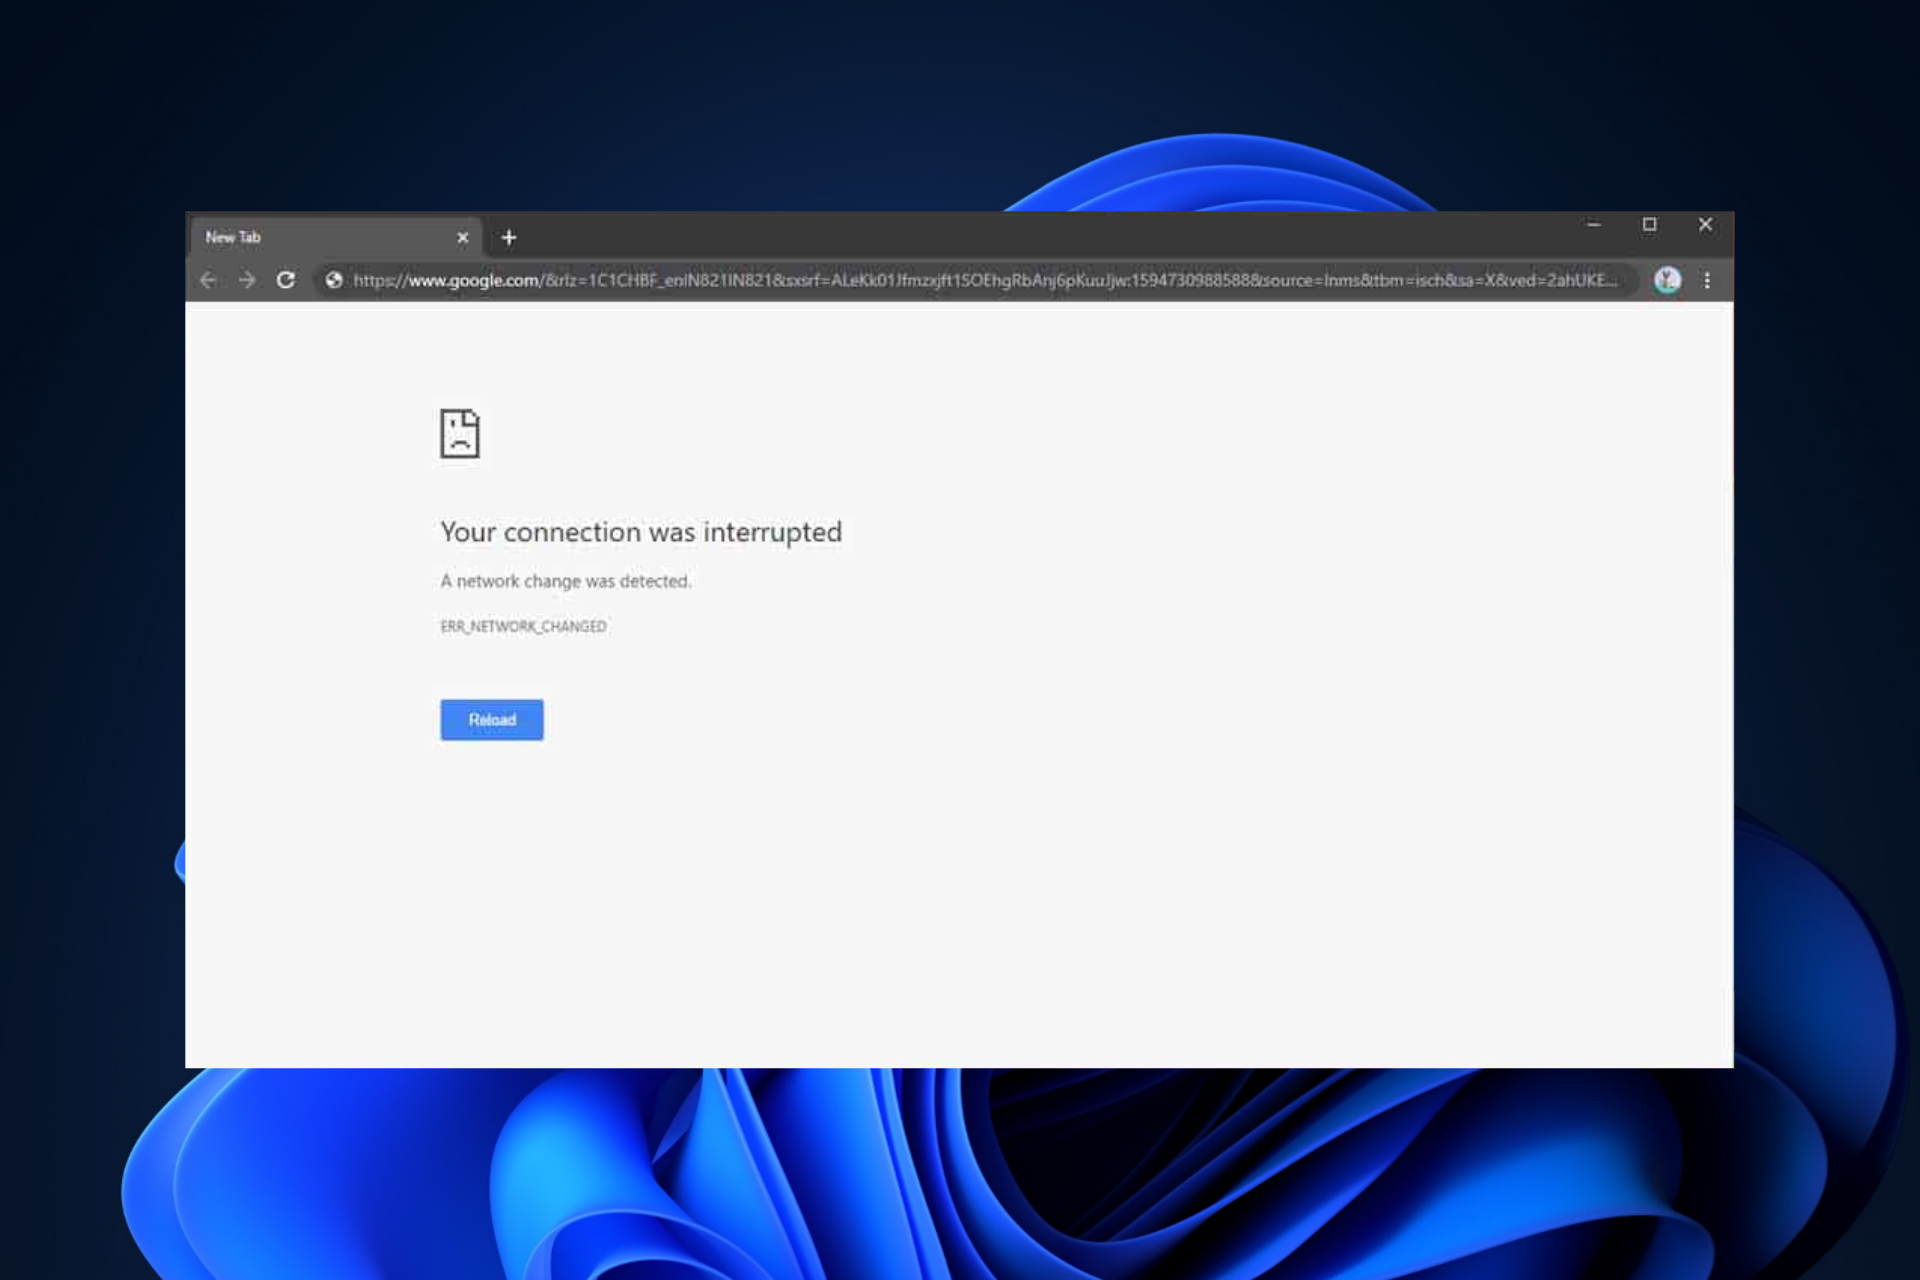1920x1280 pixels.
Task: Open the Chrome profile avatar
Action: (x=1667, y=280)
